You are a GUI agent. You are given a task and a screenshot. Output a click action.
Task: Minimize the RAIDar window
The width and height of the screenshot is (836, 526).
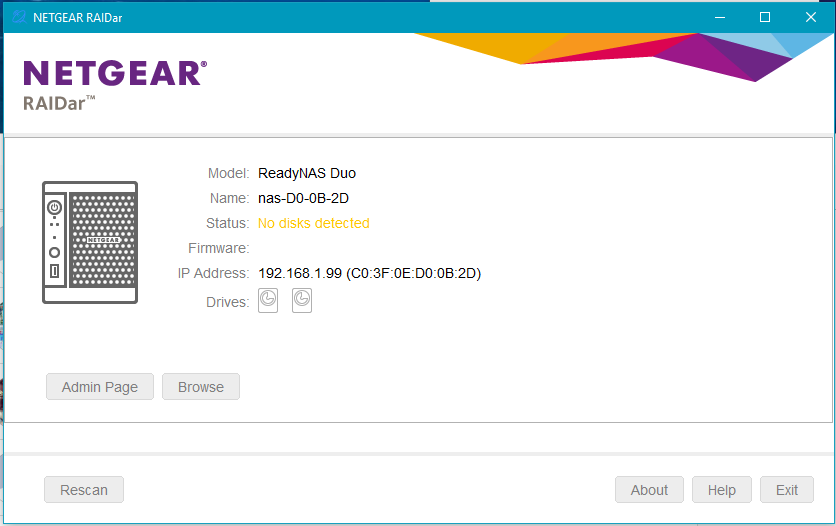tap(720, 17)
